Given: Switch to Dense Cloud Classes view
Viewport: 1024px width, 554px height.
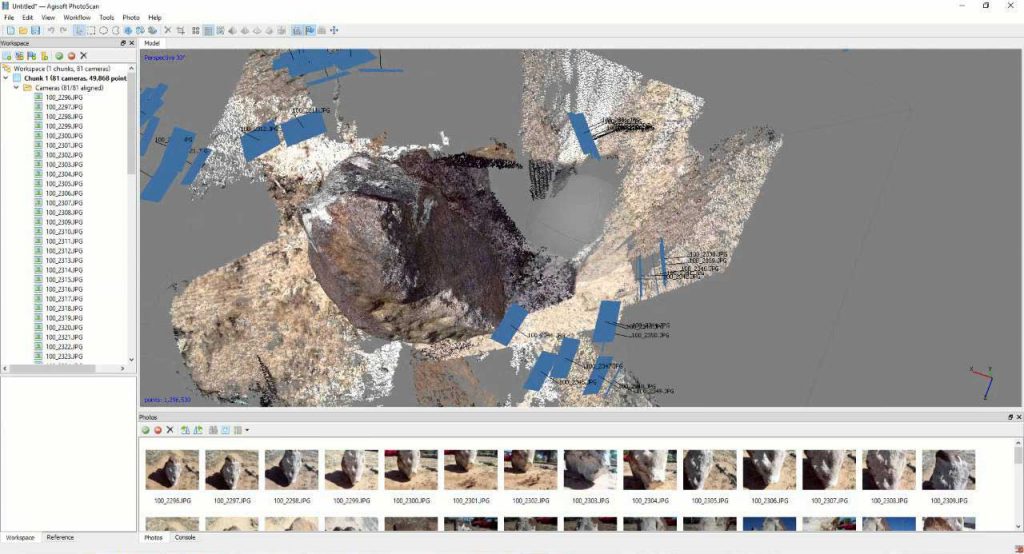Looking at the screenshot, I should click(220, 30).
